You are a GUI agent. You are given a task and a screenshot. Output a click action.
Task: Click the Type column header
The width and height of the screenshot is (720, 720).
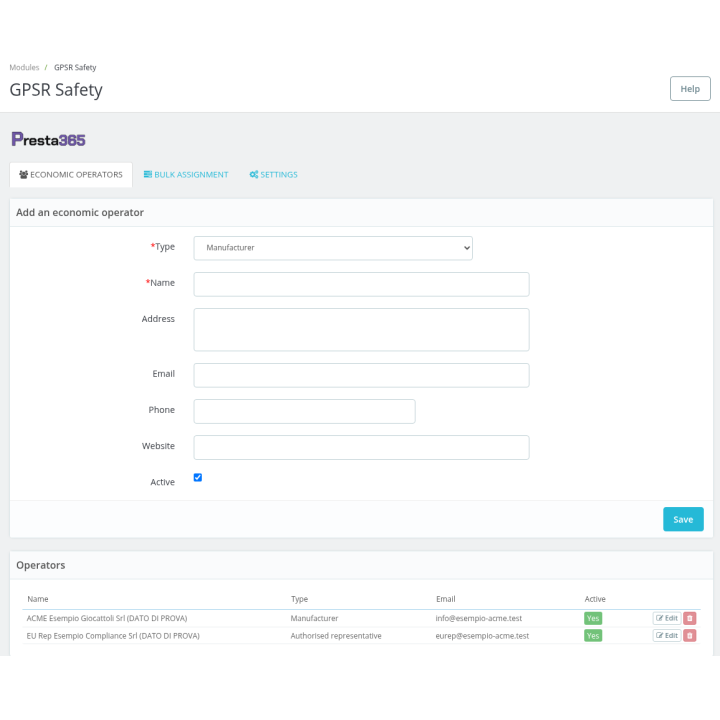click(x=299, y=599)
